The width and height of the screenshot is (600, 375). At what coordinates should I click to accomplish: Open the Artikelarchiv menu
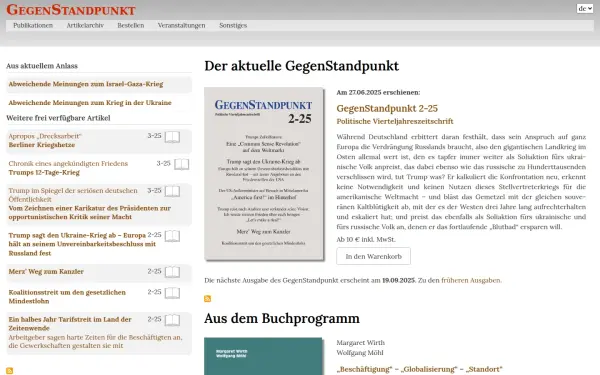pyautogui.click(x=85, y=25)
